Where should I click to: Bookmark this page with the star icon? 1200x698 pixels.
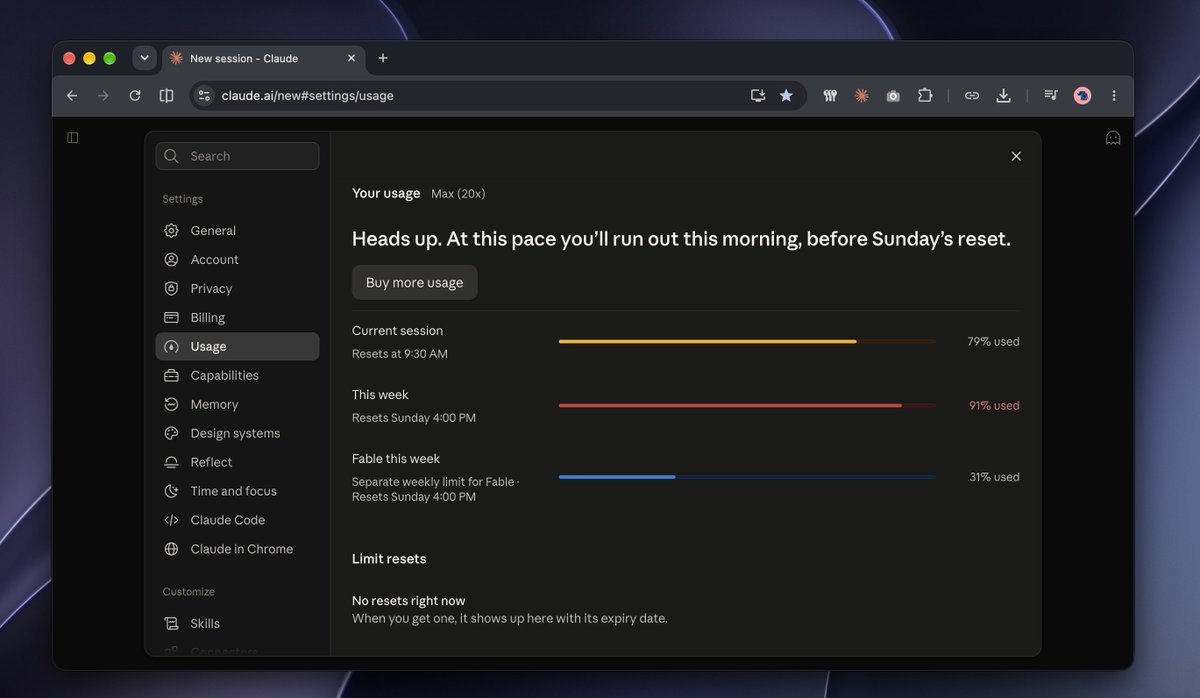786,96
